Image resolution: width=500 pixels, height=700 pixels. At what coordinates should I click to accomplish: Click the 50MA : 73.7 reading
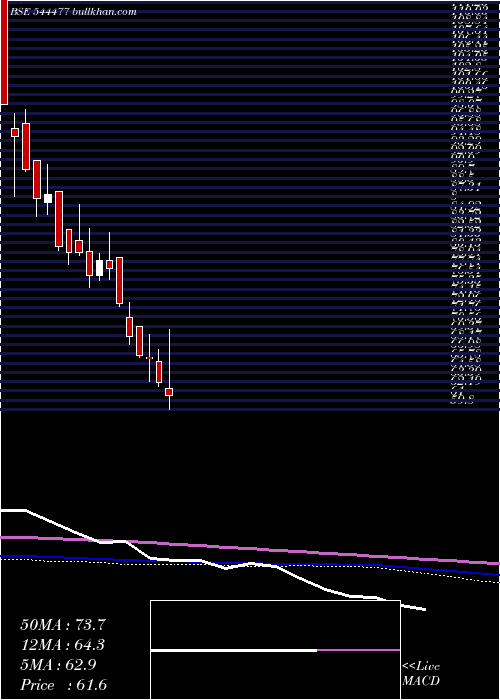(x=63, y=625)
